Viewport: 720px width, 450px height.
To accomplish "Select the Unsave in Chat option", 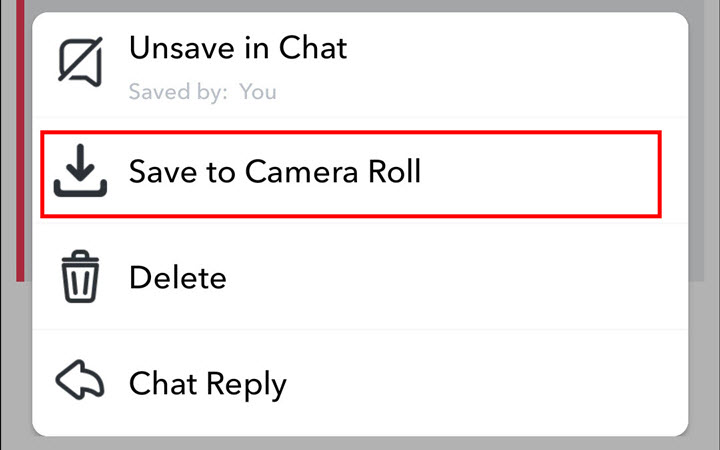I will tap(238, 47).
